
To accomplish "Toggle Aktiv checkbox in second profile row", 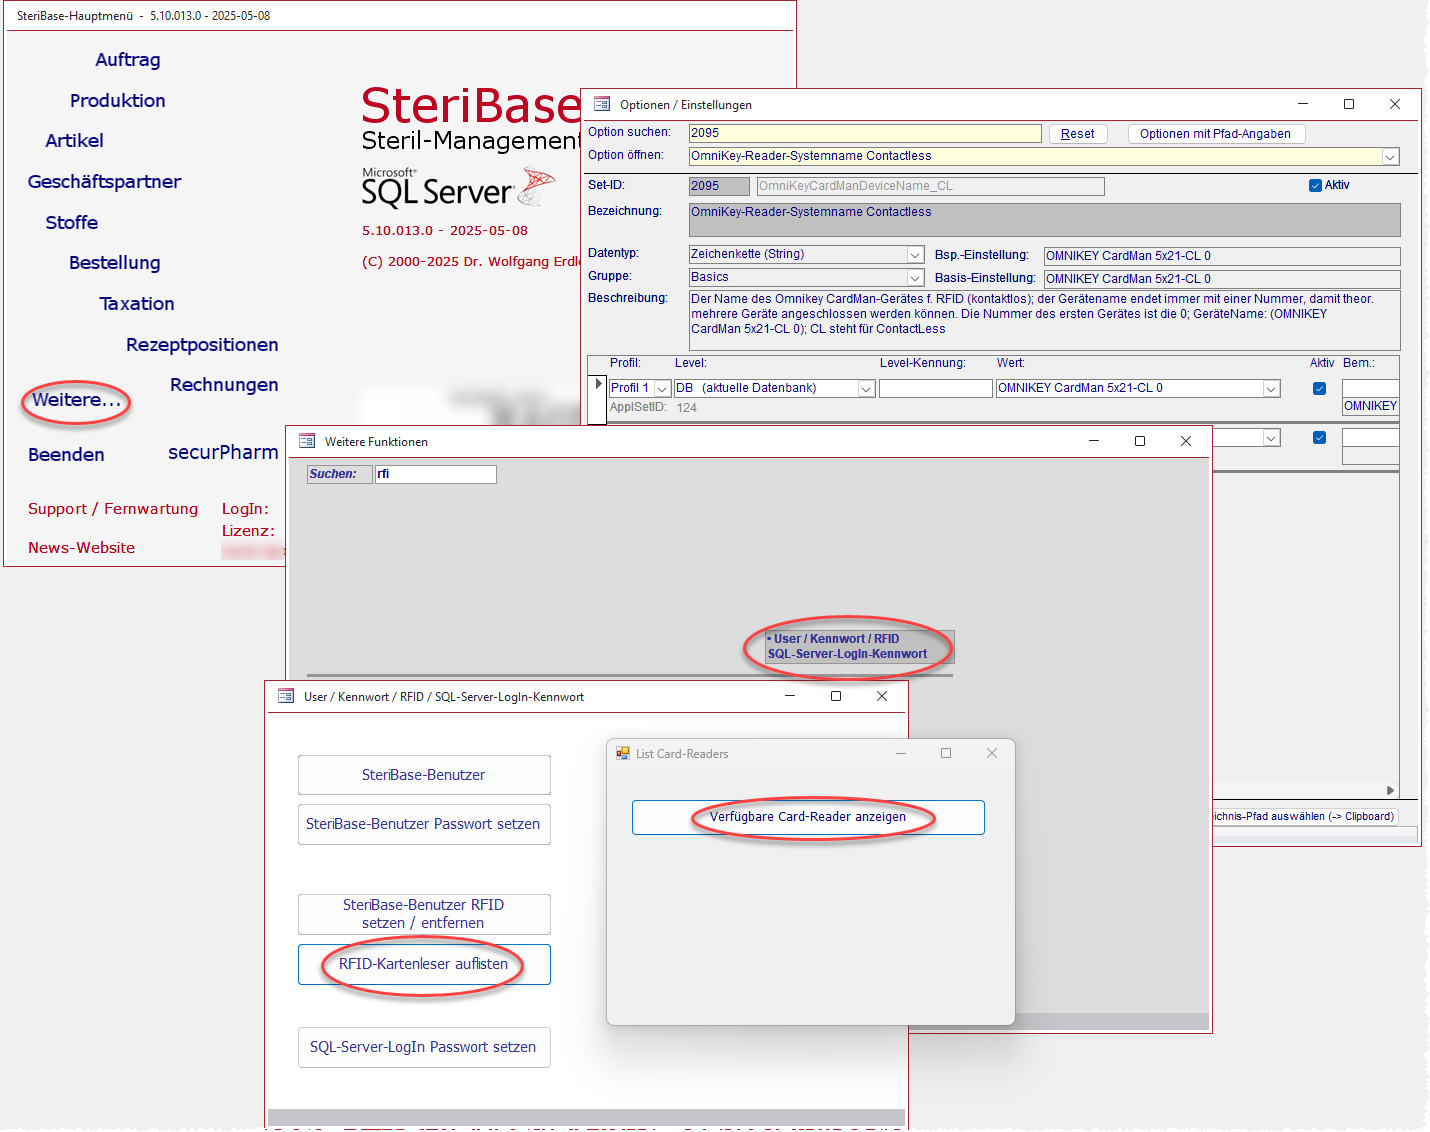I will (1319, 438).
